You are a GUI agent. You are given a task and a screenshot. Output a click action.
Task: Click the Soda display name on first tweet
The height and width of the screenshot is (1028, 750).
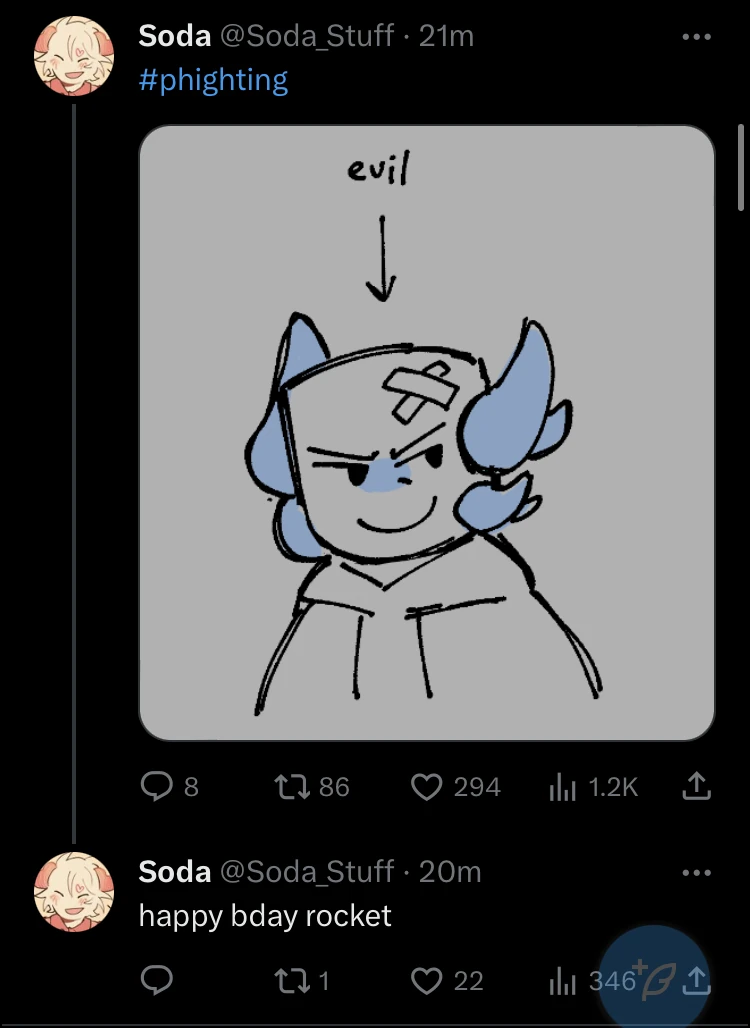[174, 36]
